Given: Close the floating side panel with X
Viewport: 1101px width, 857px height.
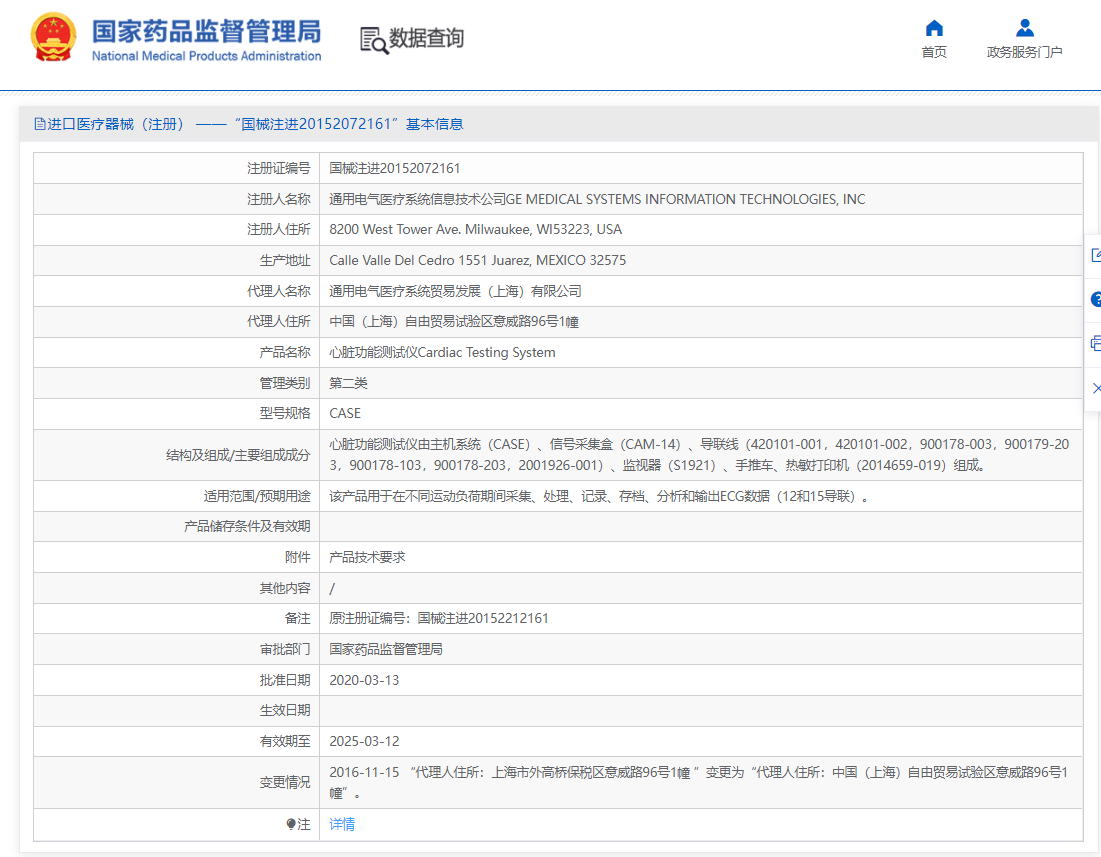Looking at the screenshot, I should coord(1096,388).
